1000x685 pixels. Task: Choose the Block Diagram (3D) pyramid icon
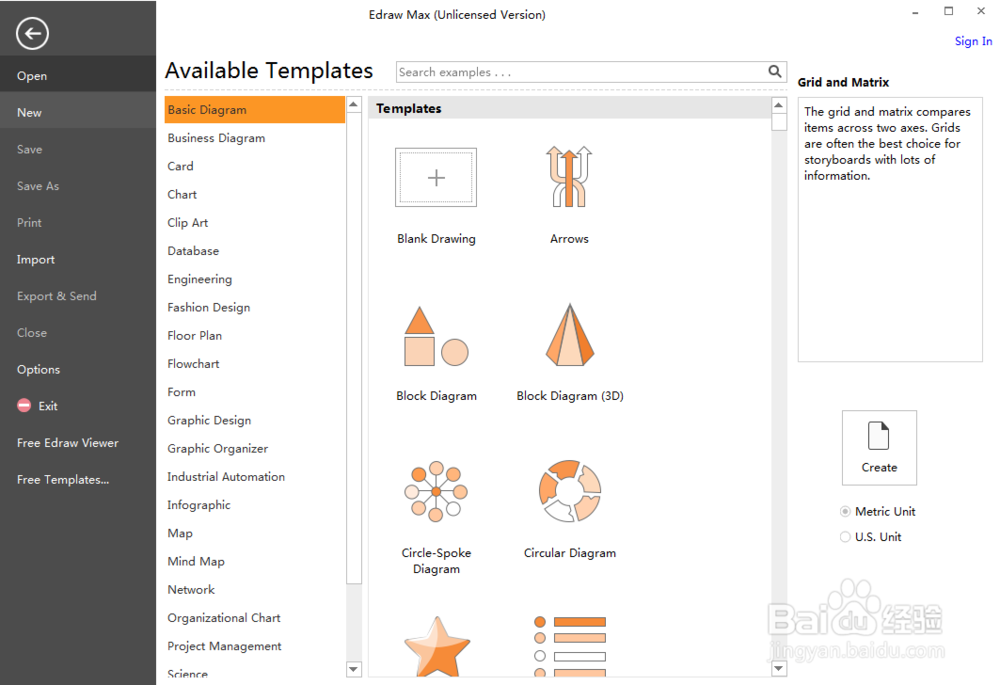570,335
